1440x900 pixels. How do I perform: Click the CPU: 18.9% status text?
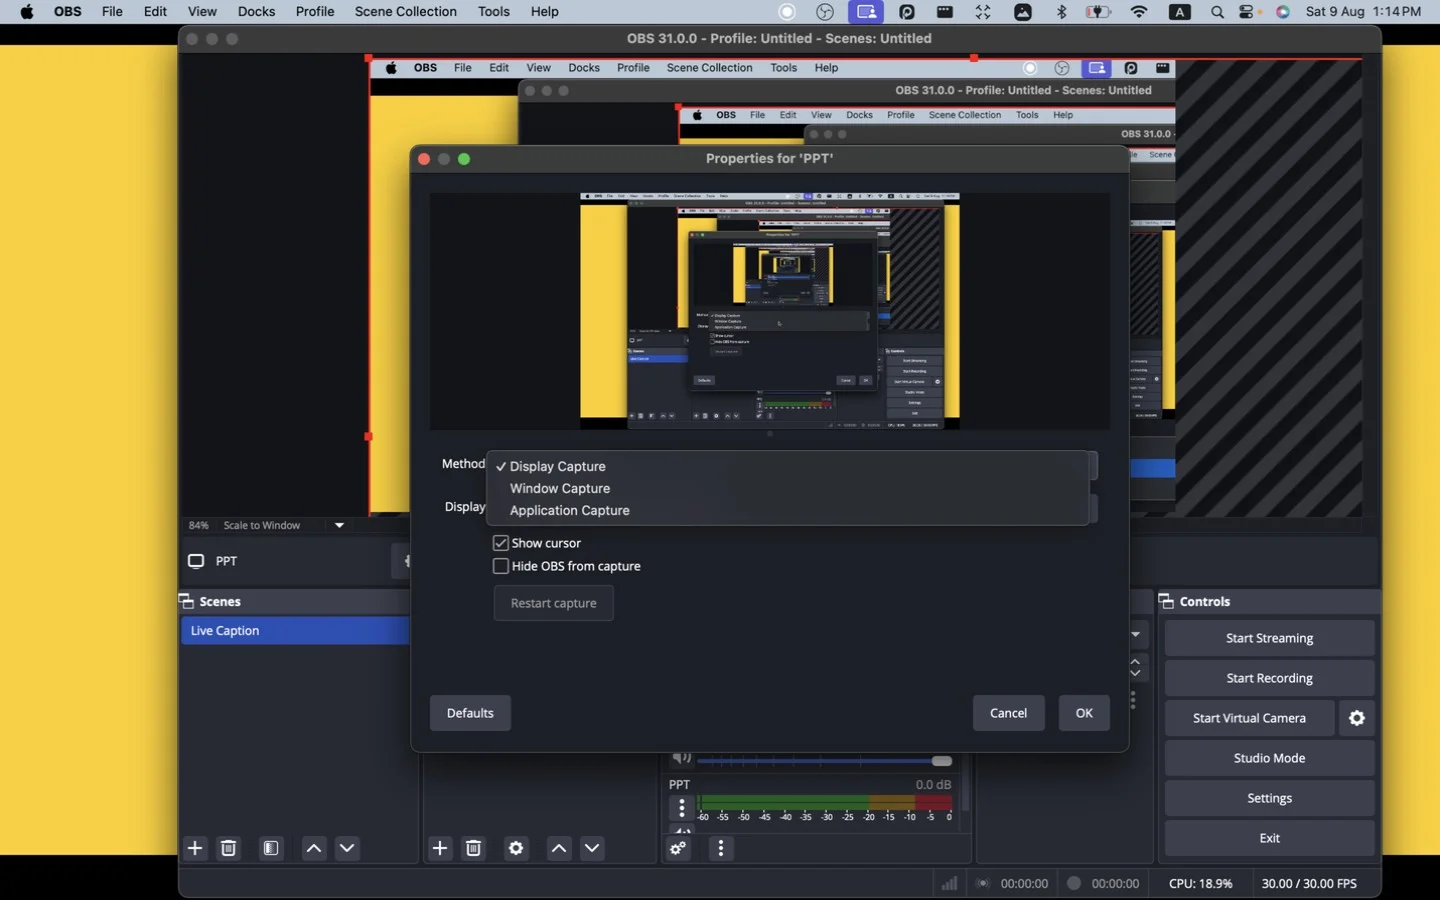1200,883
